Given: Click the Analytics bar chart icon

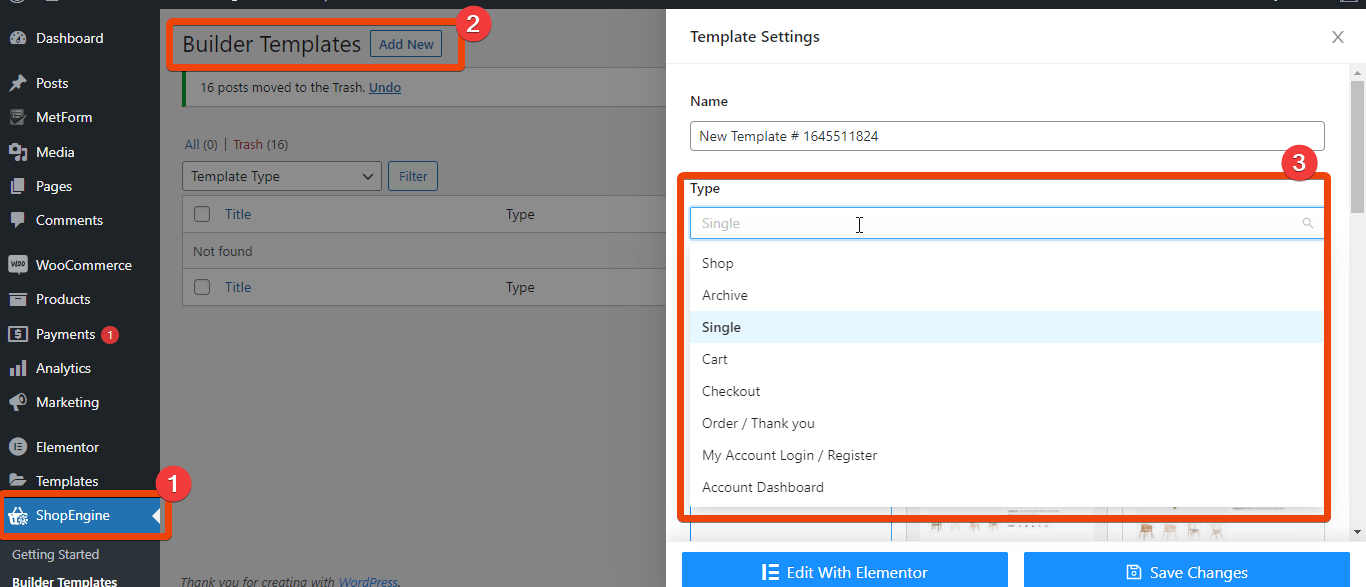Looking at the screenshot, I should (x=18, y=368).
